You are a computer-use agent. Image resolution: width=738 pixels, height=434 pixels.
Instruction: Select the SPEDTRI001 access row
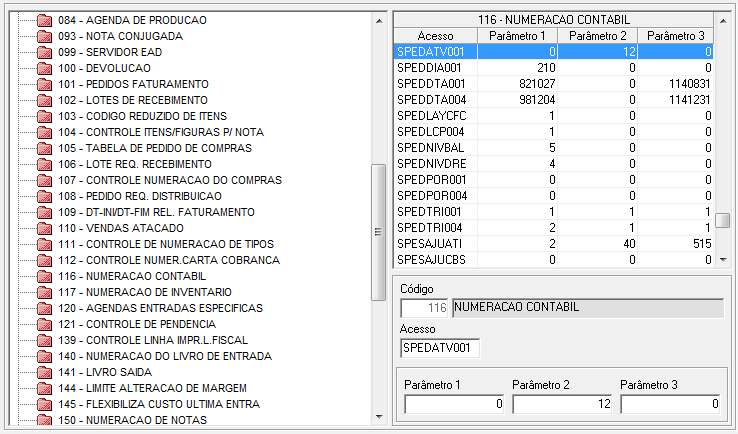pyautogui.click(x=553, y=212)
